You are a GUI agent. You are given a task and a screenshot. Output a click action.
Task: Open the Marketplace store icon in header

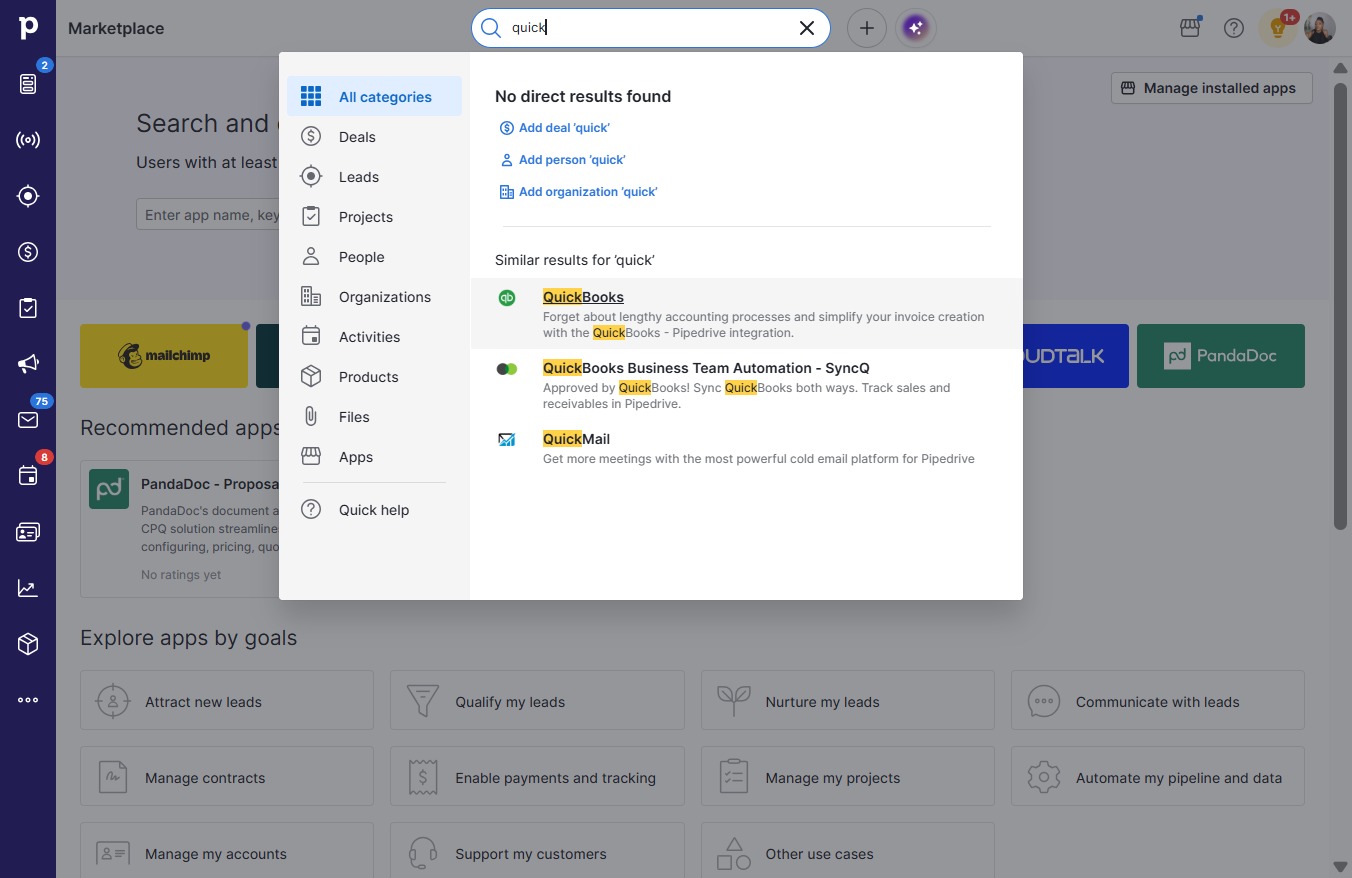[x=1190, y=28]
